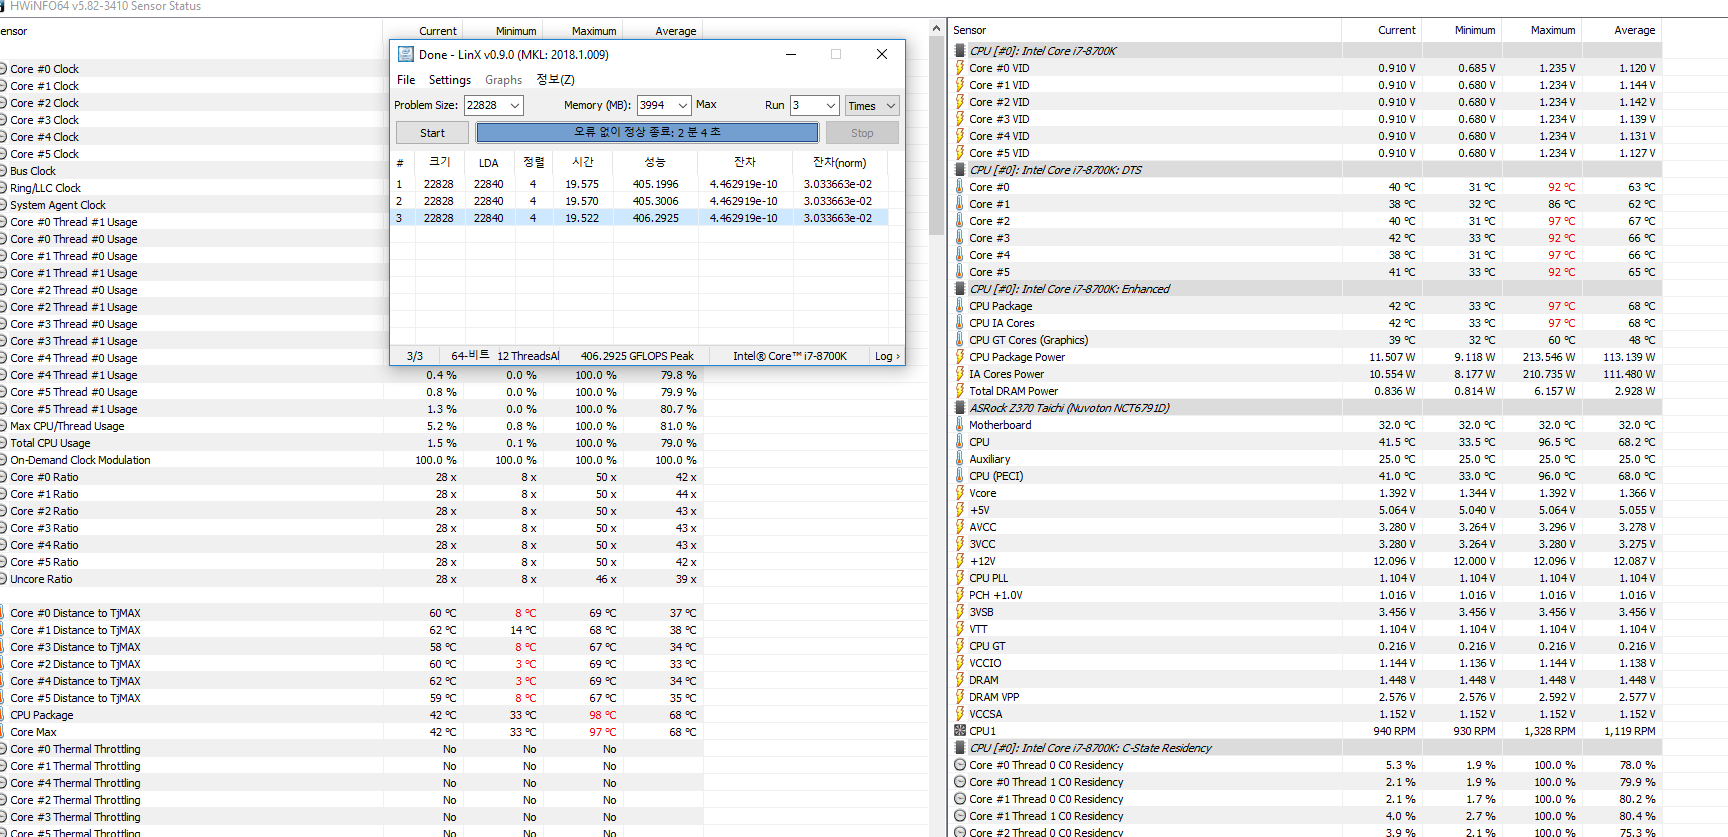Click the scrollbar thumb between the two HWiNFO panels
This screenshot has width=1728, height=837.
click(x=937, y=135)
